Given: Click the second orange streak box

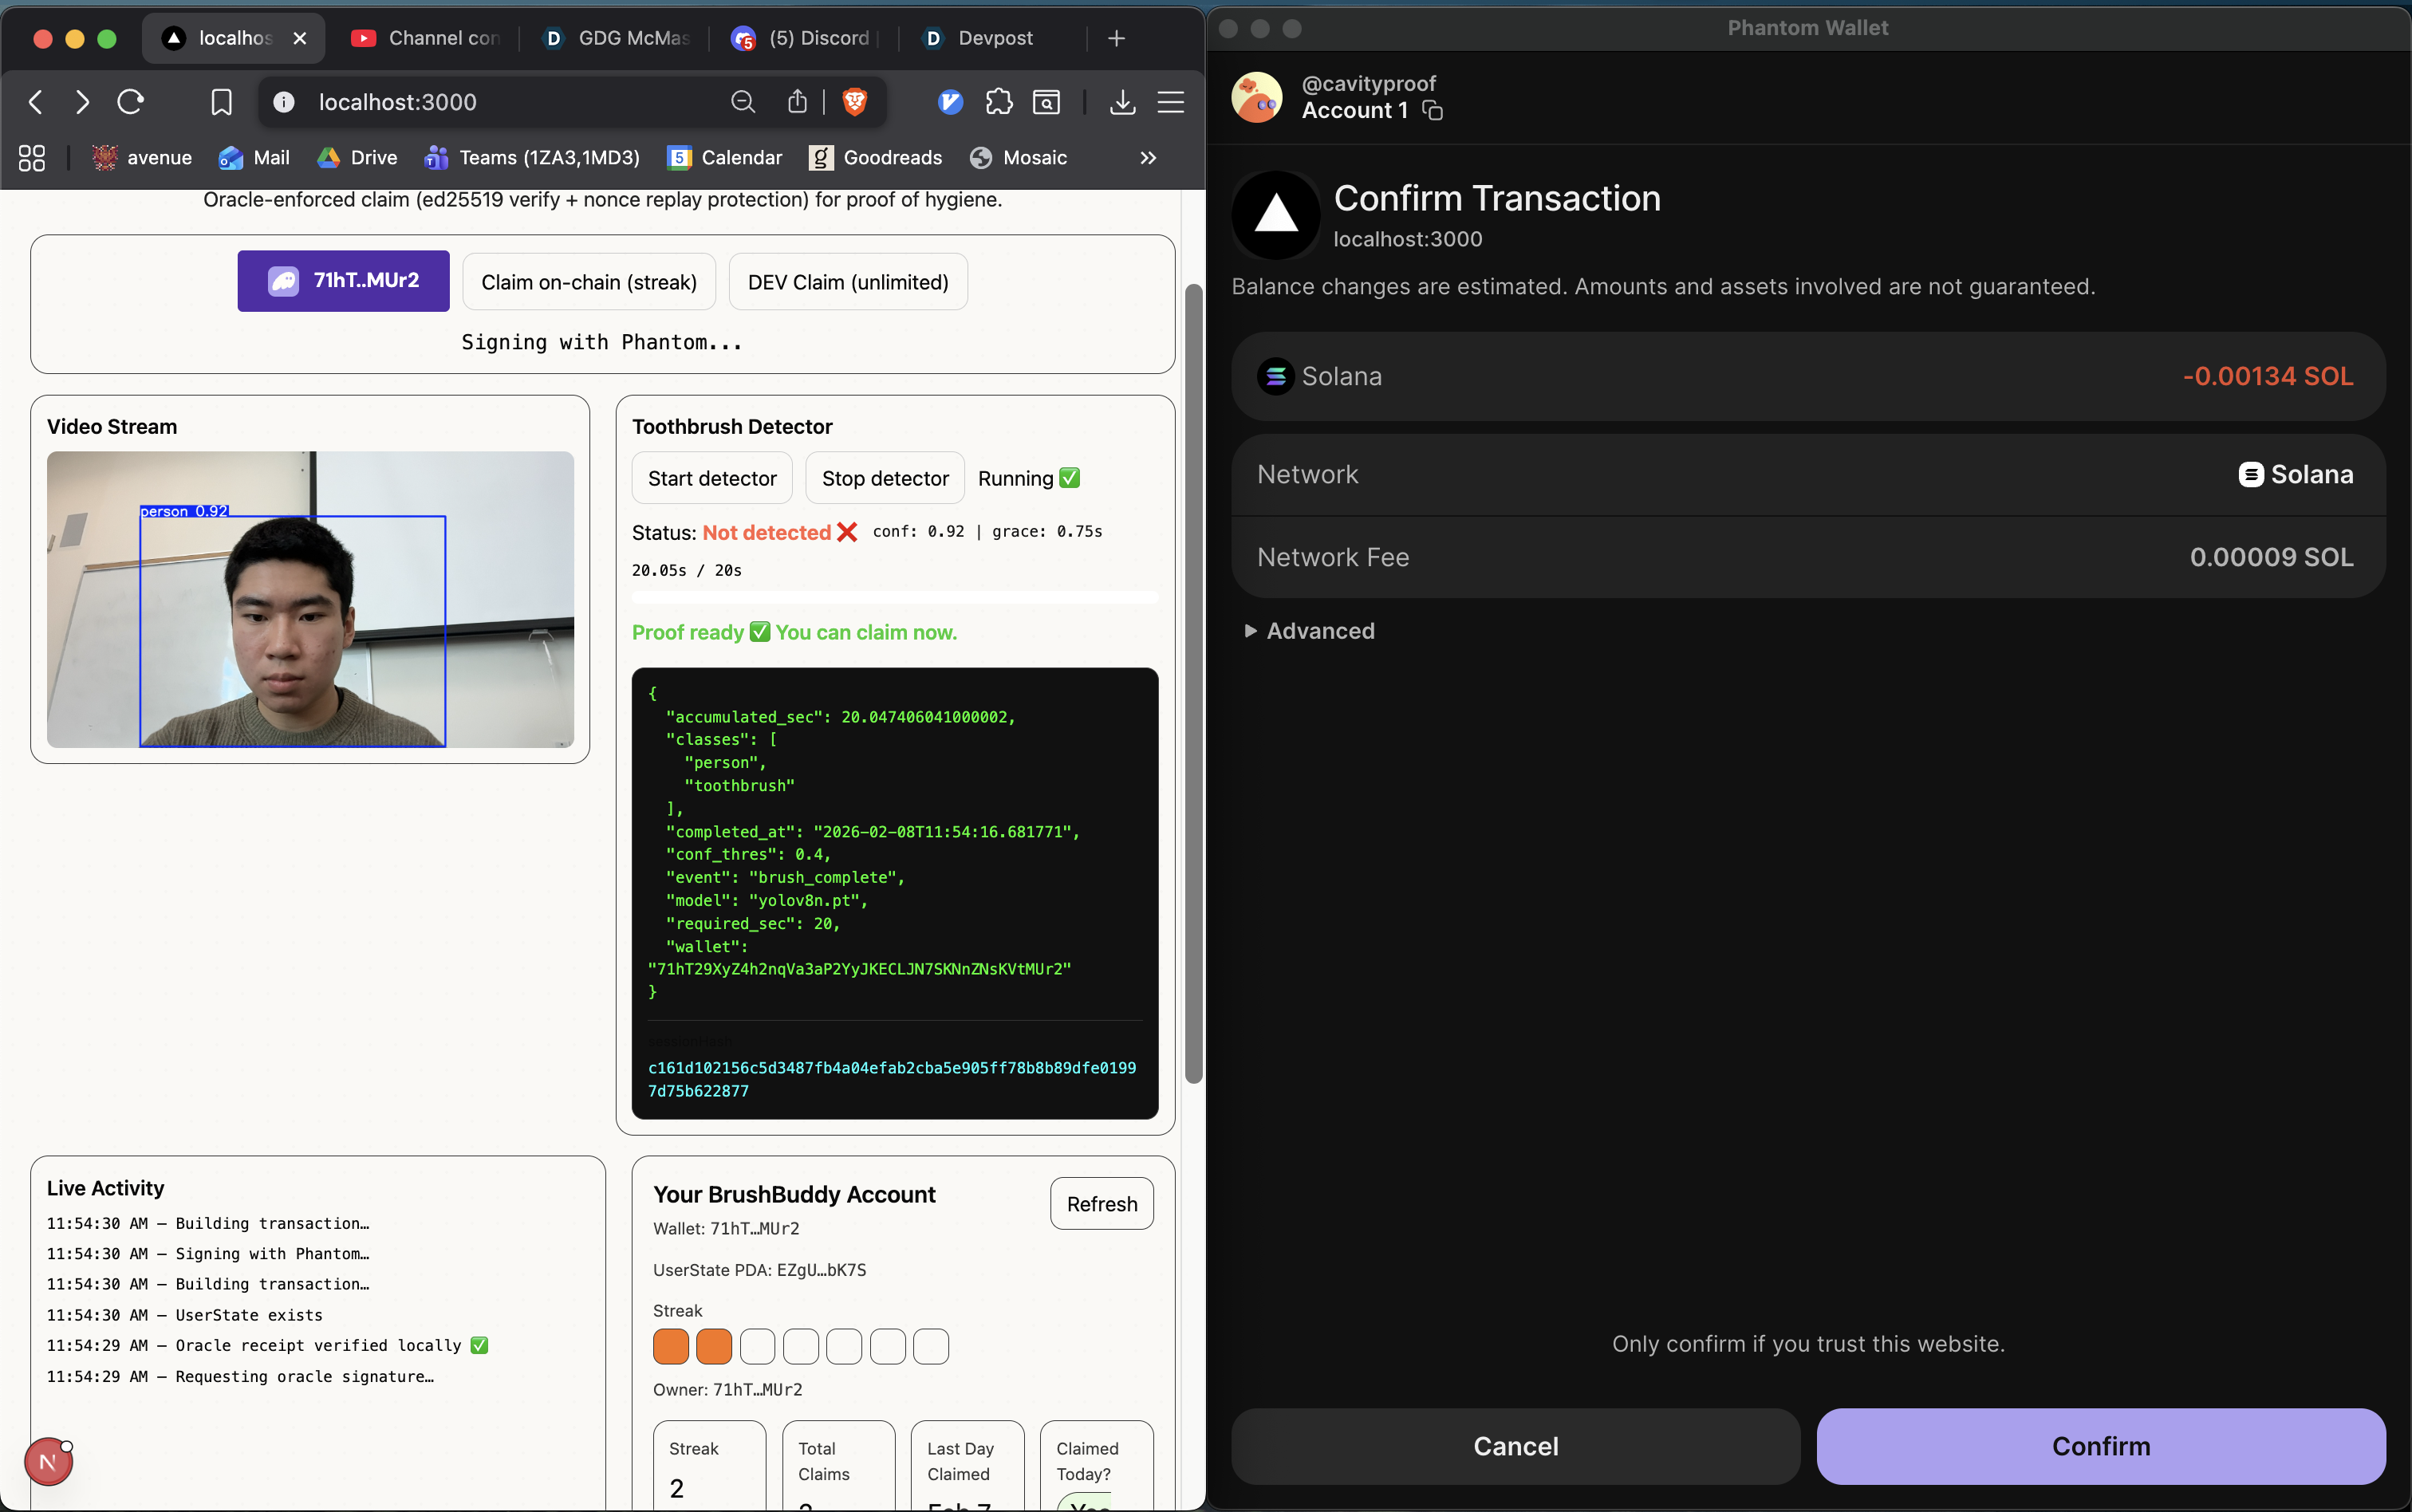Looking at the screenshot, I should pos(714,1346).
